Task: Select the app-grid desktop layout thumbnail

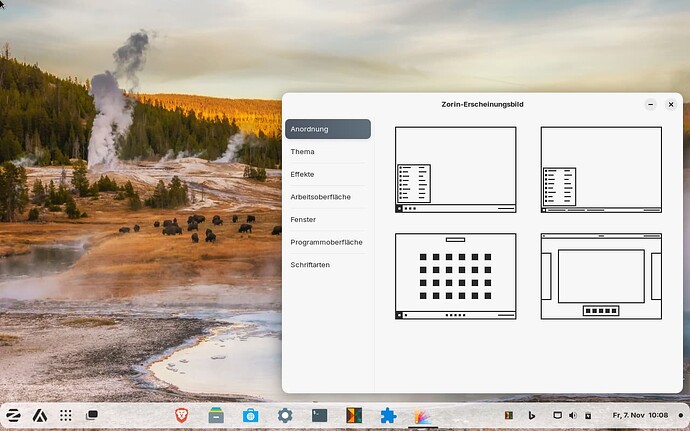Action: point(455,276)
